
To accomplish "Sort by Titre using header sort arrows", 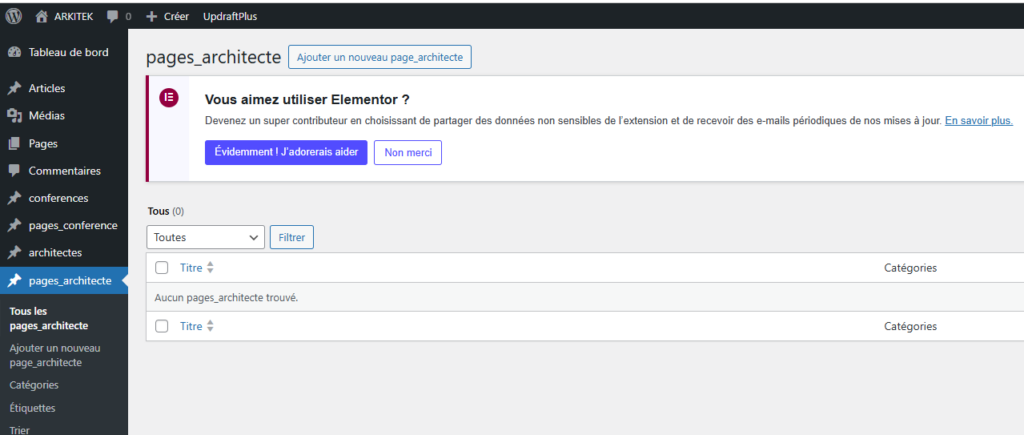I will (x=210, y=268).
